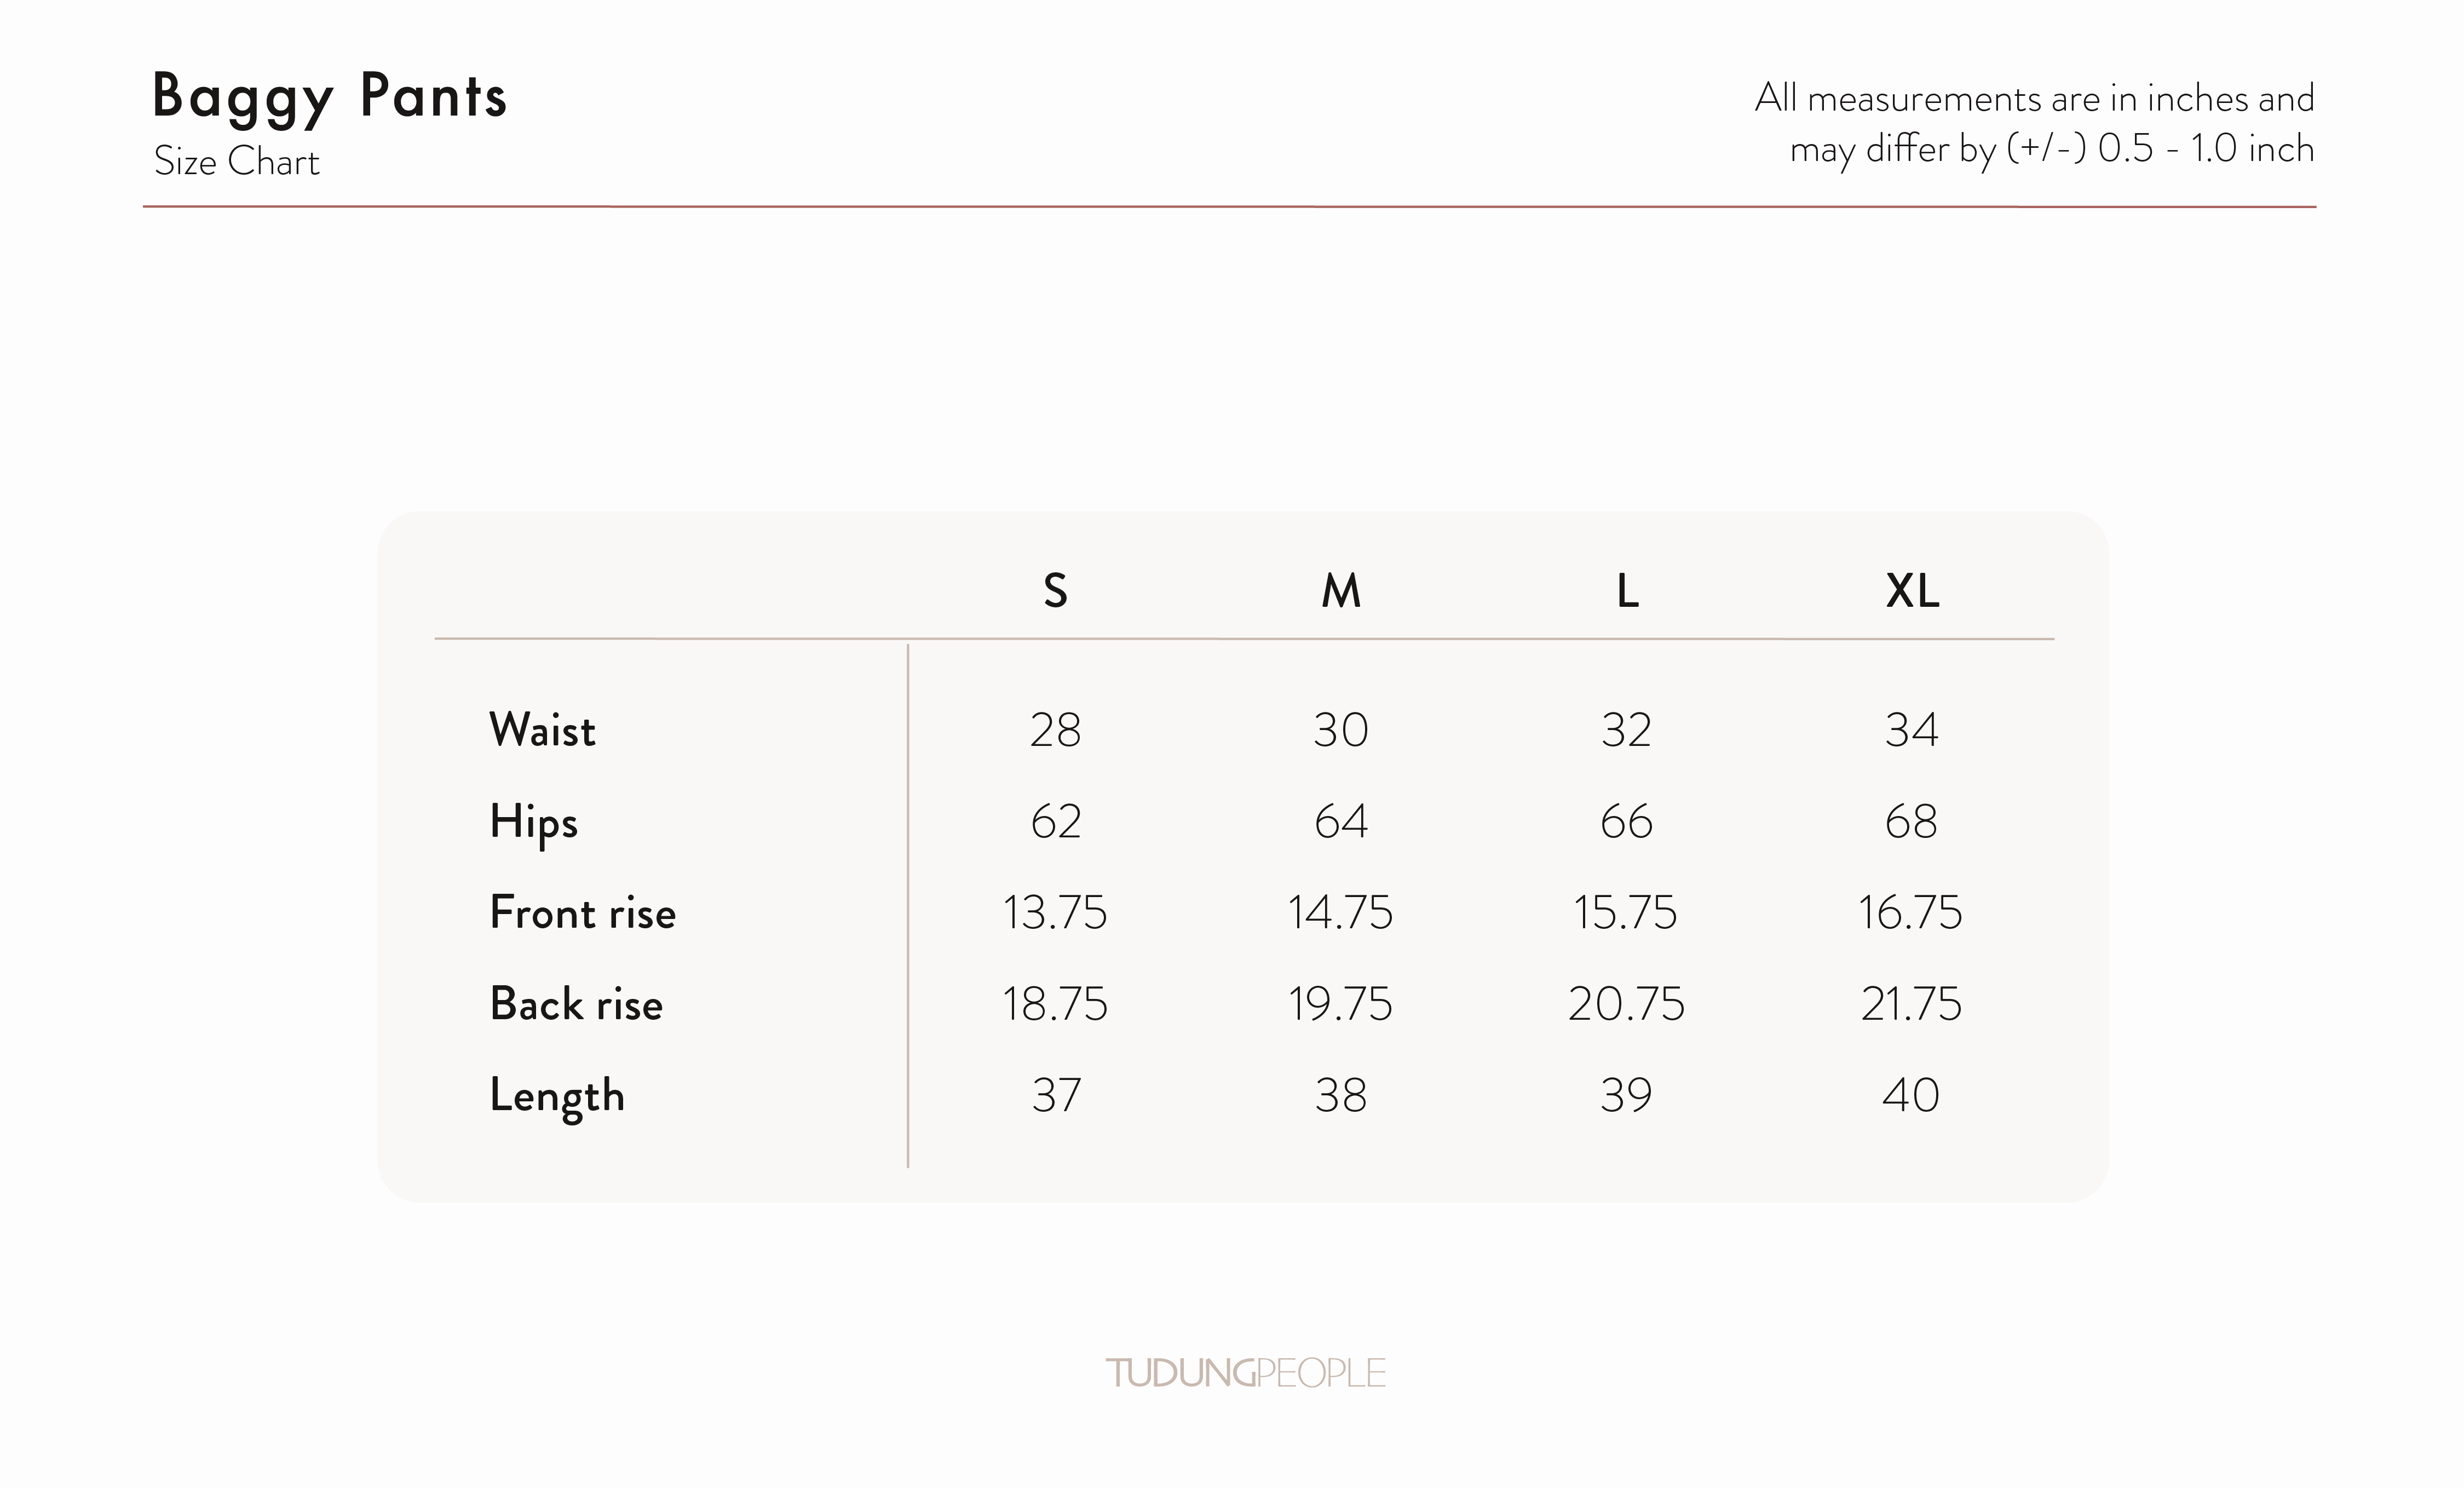Click the Back rise row label
Image resolution: width=2464 pixels, height=1488 pixels.
coord(576,1004)
